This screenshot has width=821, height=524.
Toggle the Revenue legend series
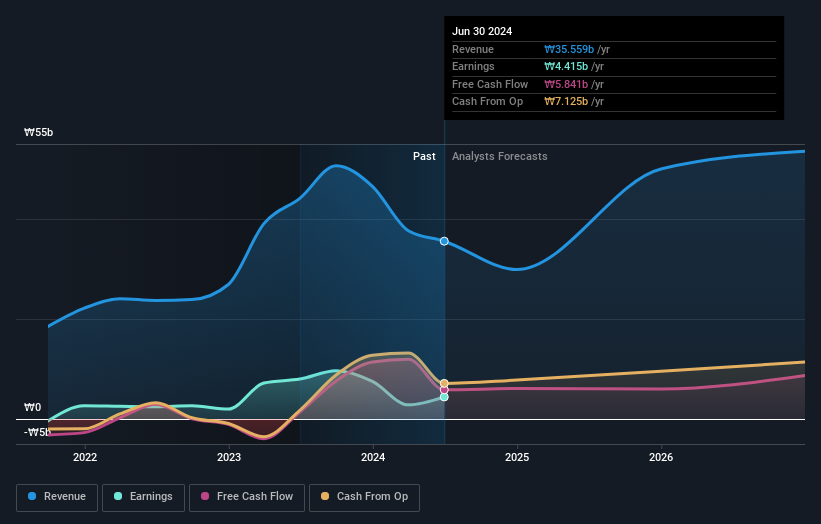tap(57, 497)
